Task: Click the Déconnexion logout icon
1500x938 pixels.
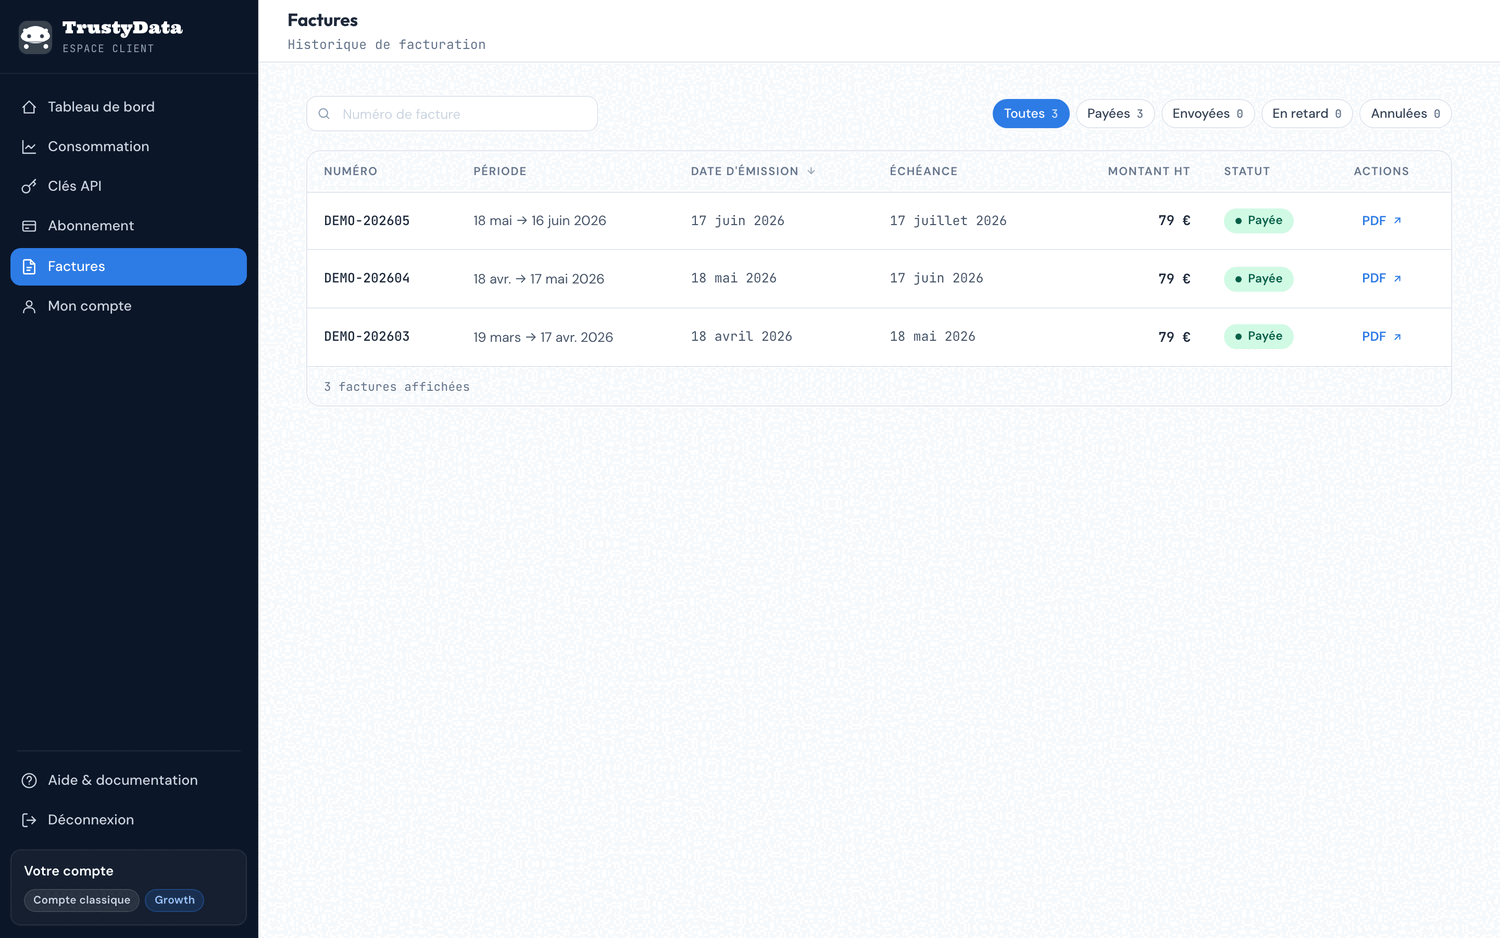Action: click(x=29, y=820)
